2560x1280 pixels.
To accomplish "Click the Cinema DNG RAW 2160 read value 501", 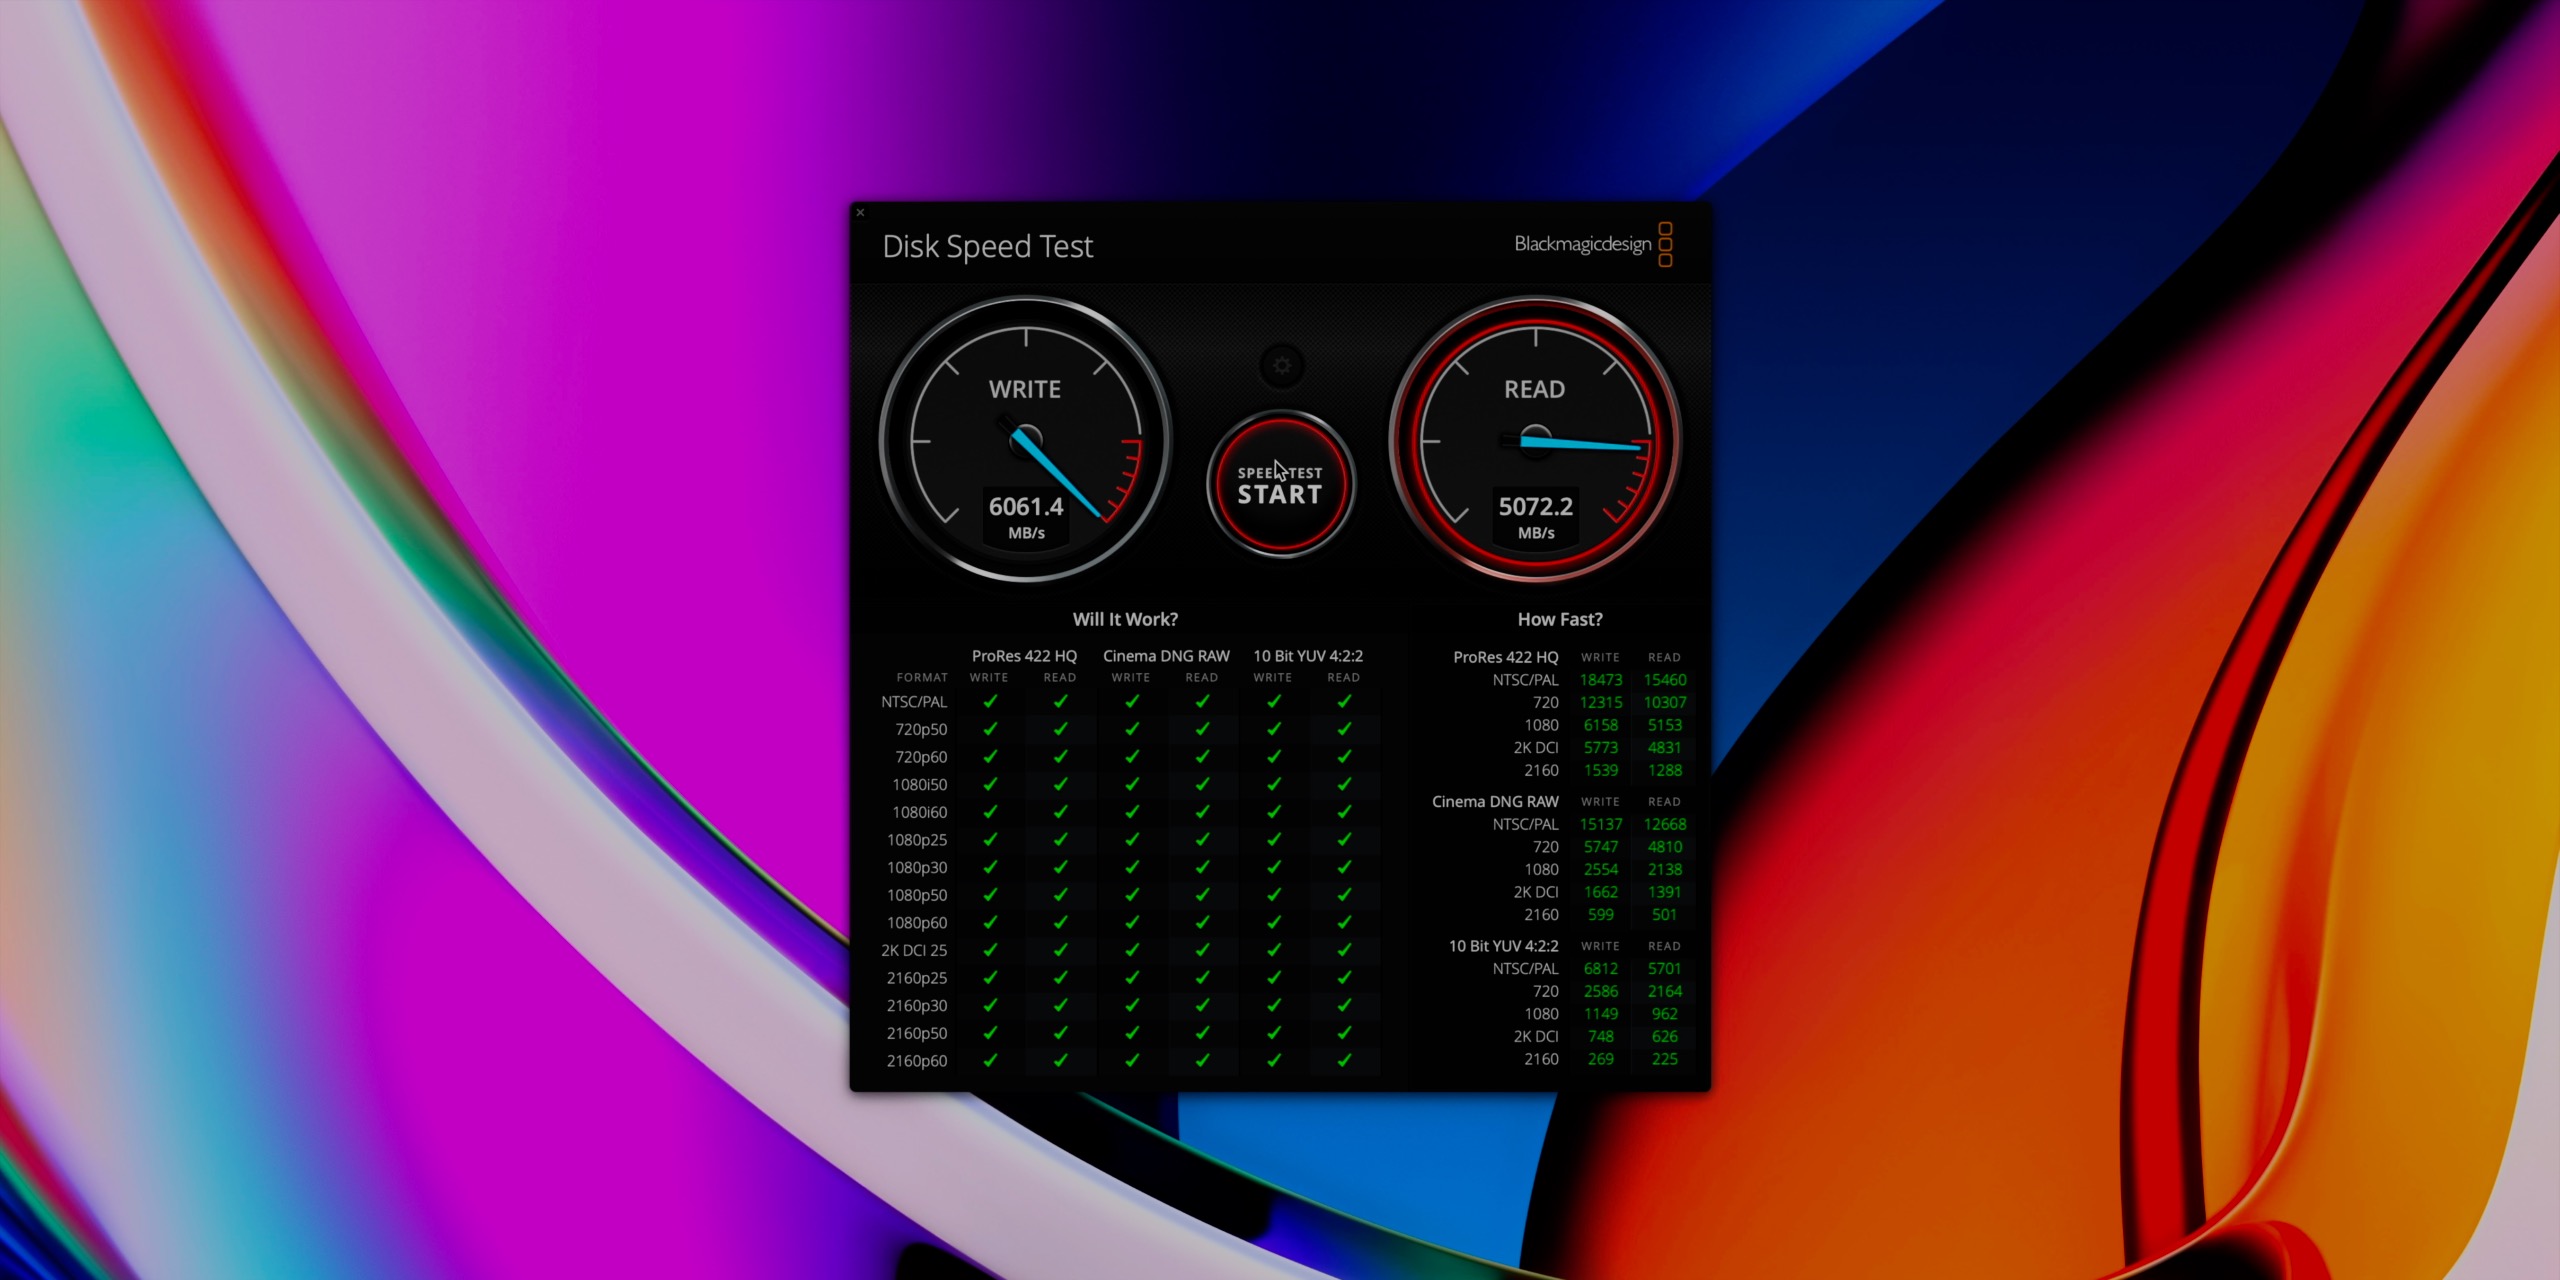I will coord(1664,914).
